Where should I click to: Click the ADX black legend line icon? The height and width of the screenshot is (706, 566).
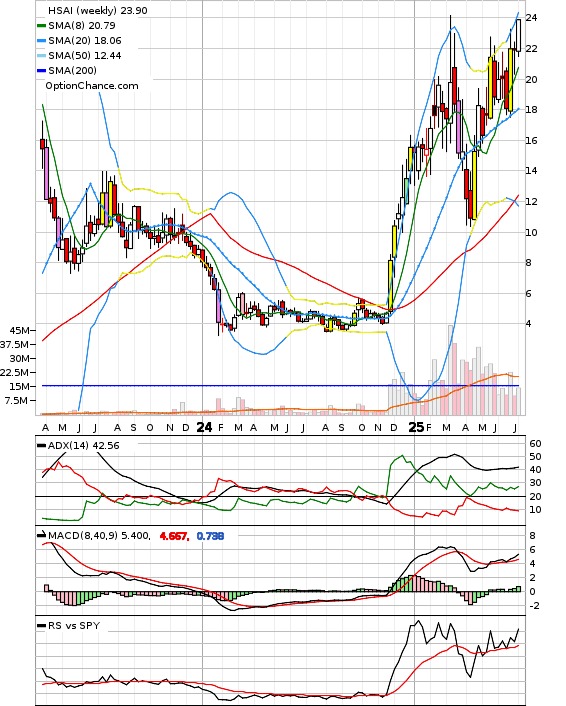click(x=41, y=446)
